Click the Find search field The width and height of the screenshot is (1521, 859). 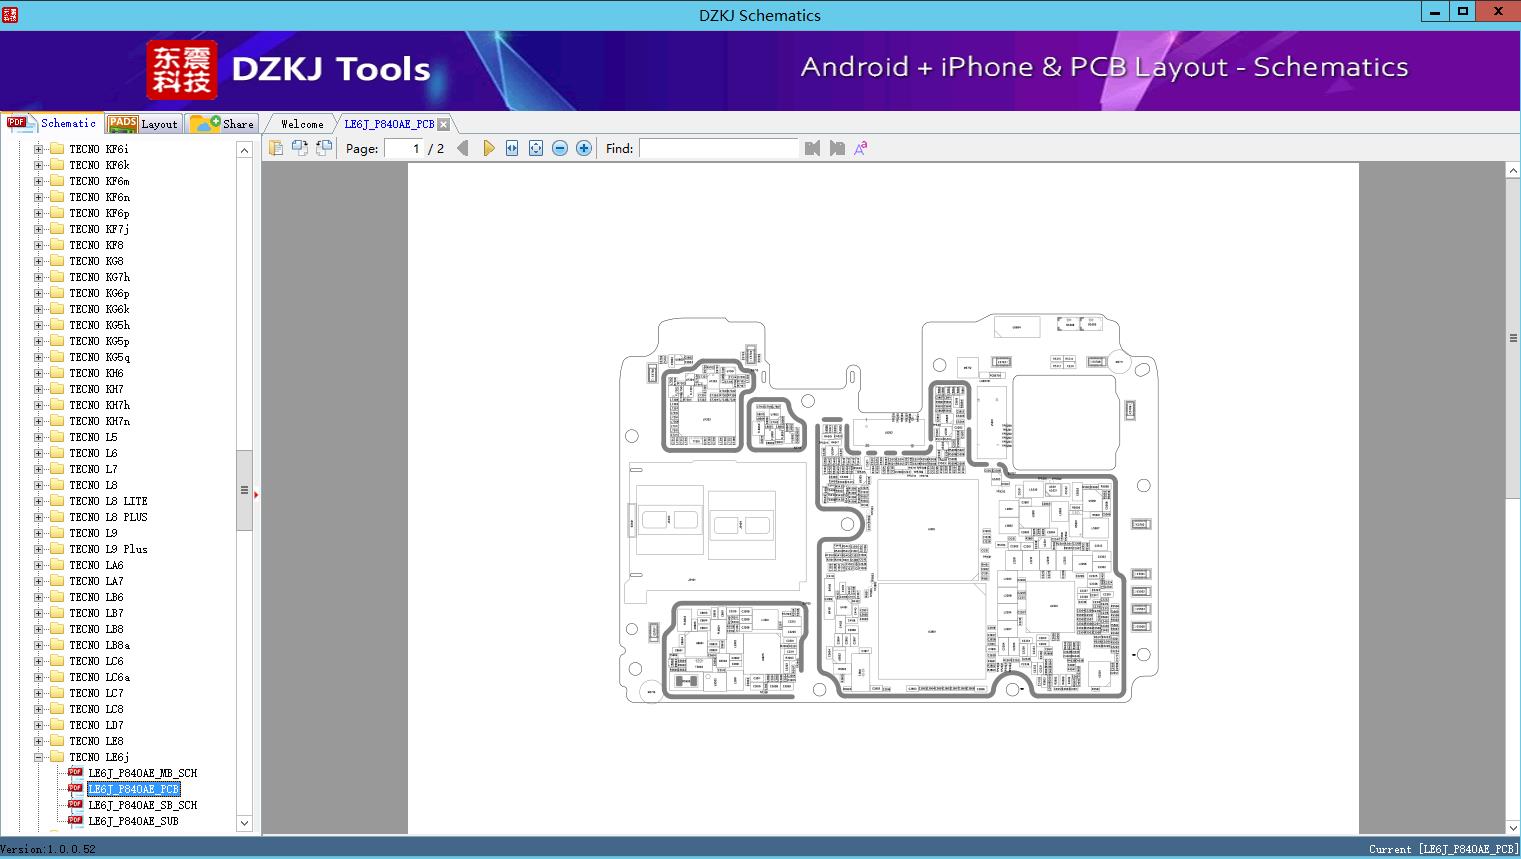pyautogui.click(x=719, y=148)
